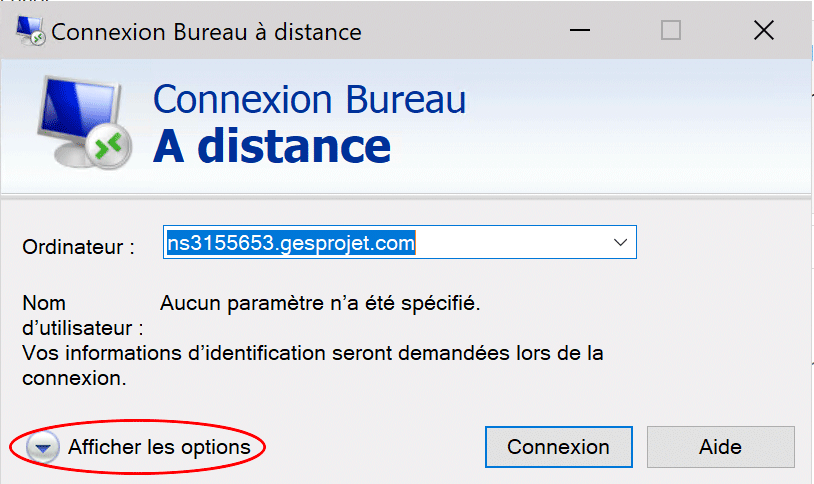Click the bold A distance banner text
This screenshot has width=814, height=484.
(x=272, y=146)
